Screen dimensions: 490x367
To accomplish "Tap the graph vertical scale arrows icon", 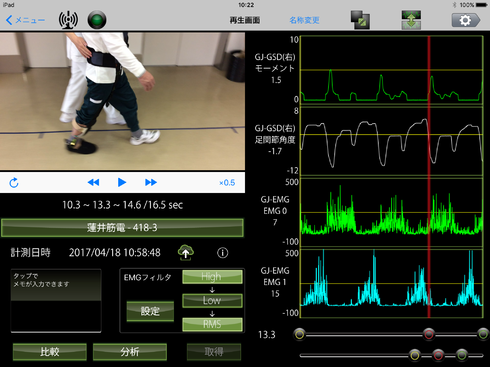I will [x=411, y=20].
